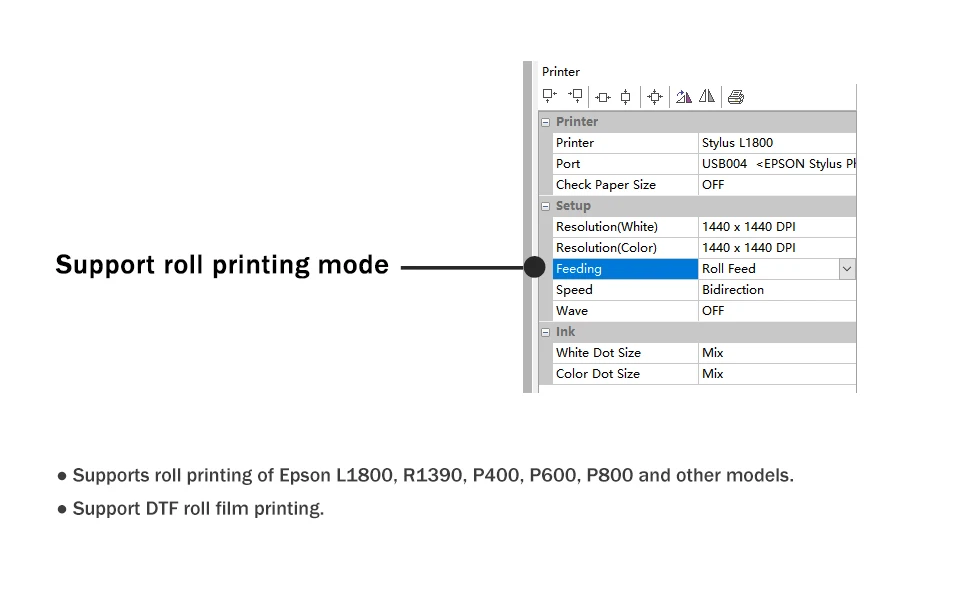Center the image vertically via toolbar icon
Viewport: 960px width, 600px height.
626,97
